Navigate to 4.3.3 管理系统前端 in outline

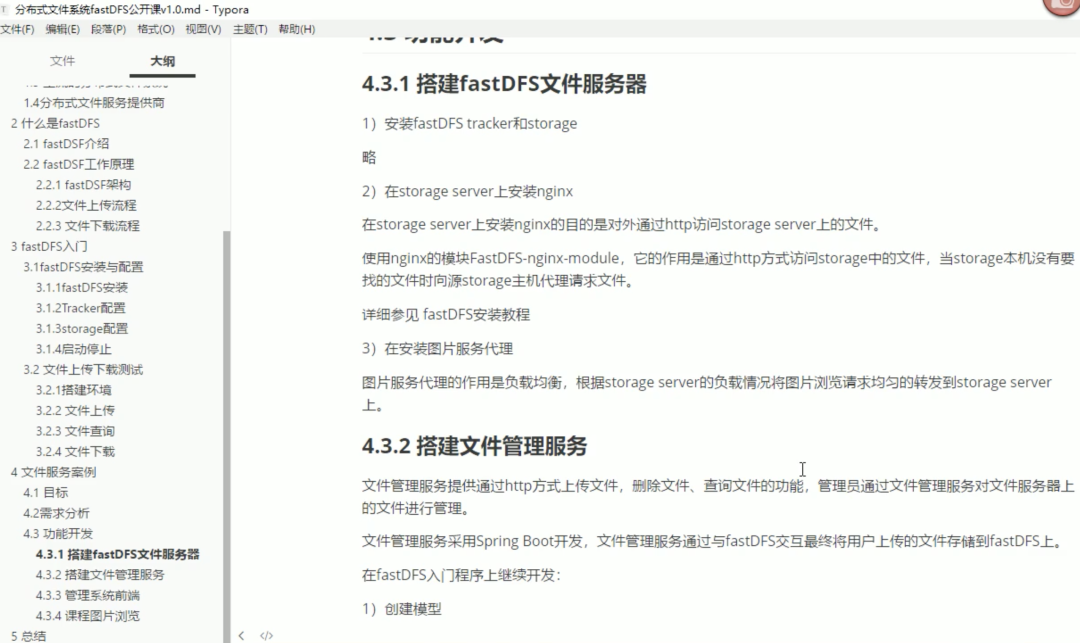click(x=87, y=595)
